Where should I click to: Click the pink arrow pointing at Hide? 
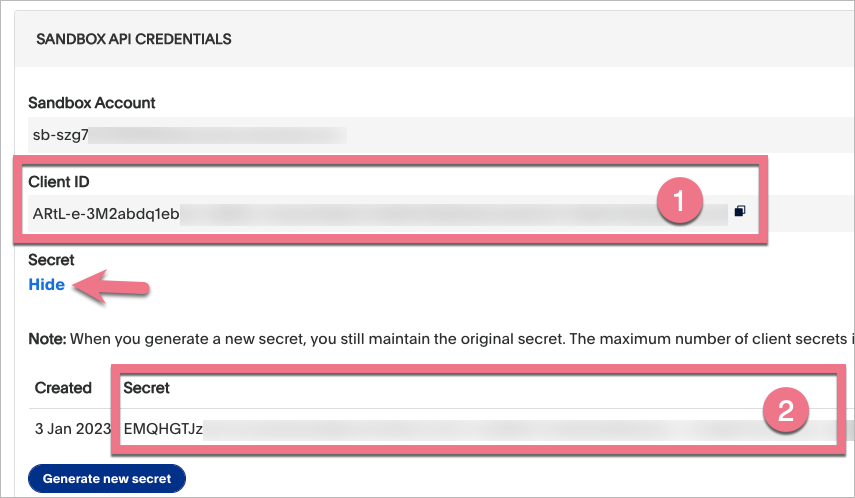point(118,288)
